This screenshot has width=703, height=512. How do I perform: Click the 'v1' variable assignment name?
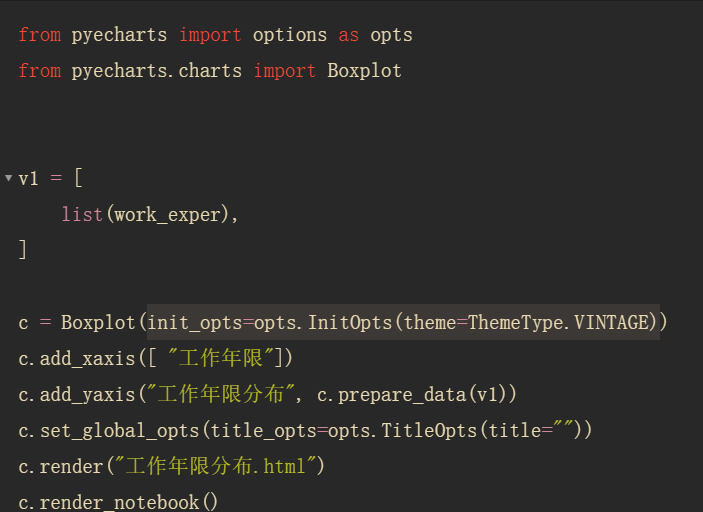pos(29,178)
